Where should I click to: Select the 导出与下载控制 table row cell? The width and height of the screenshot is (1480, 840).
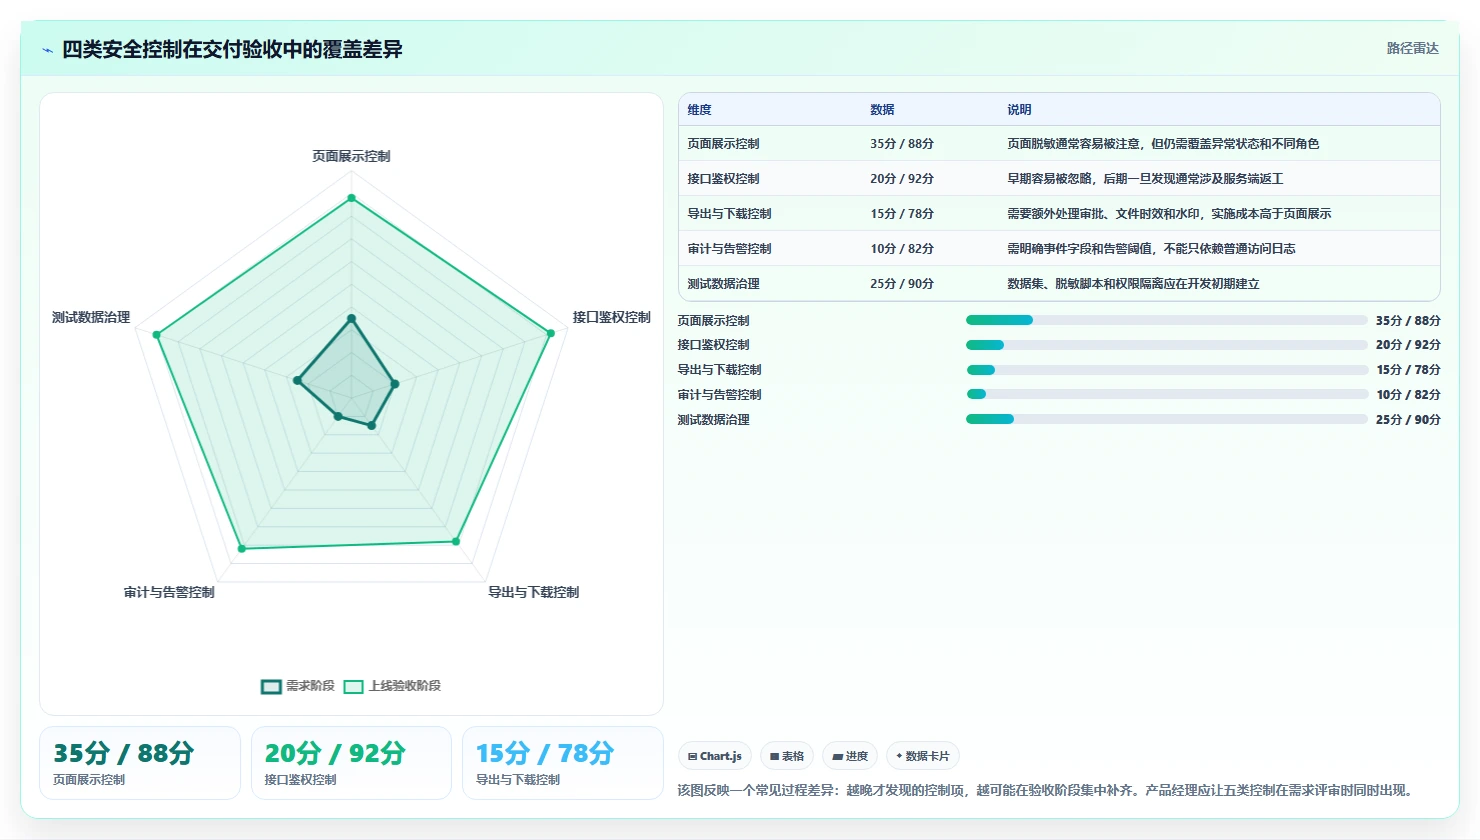pyautogui.click(x=729, y=214)
